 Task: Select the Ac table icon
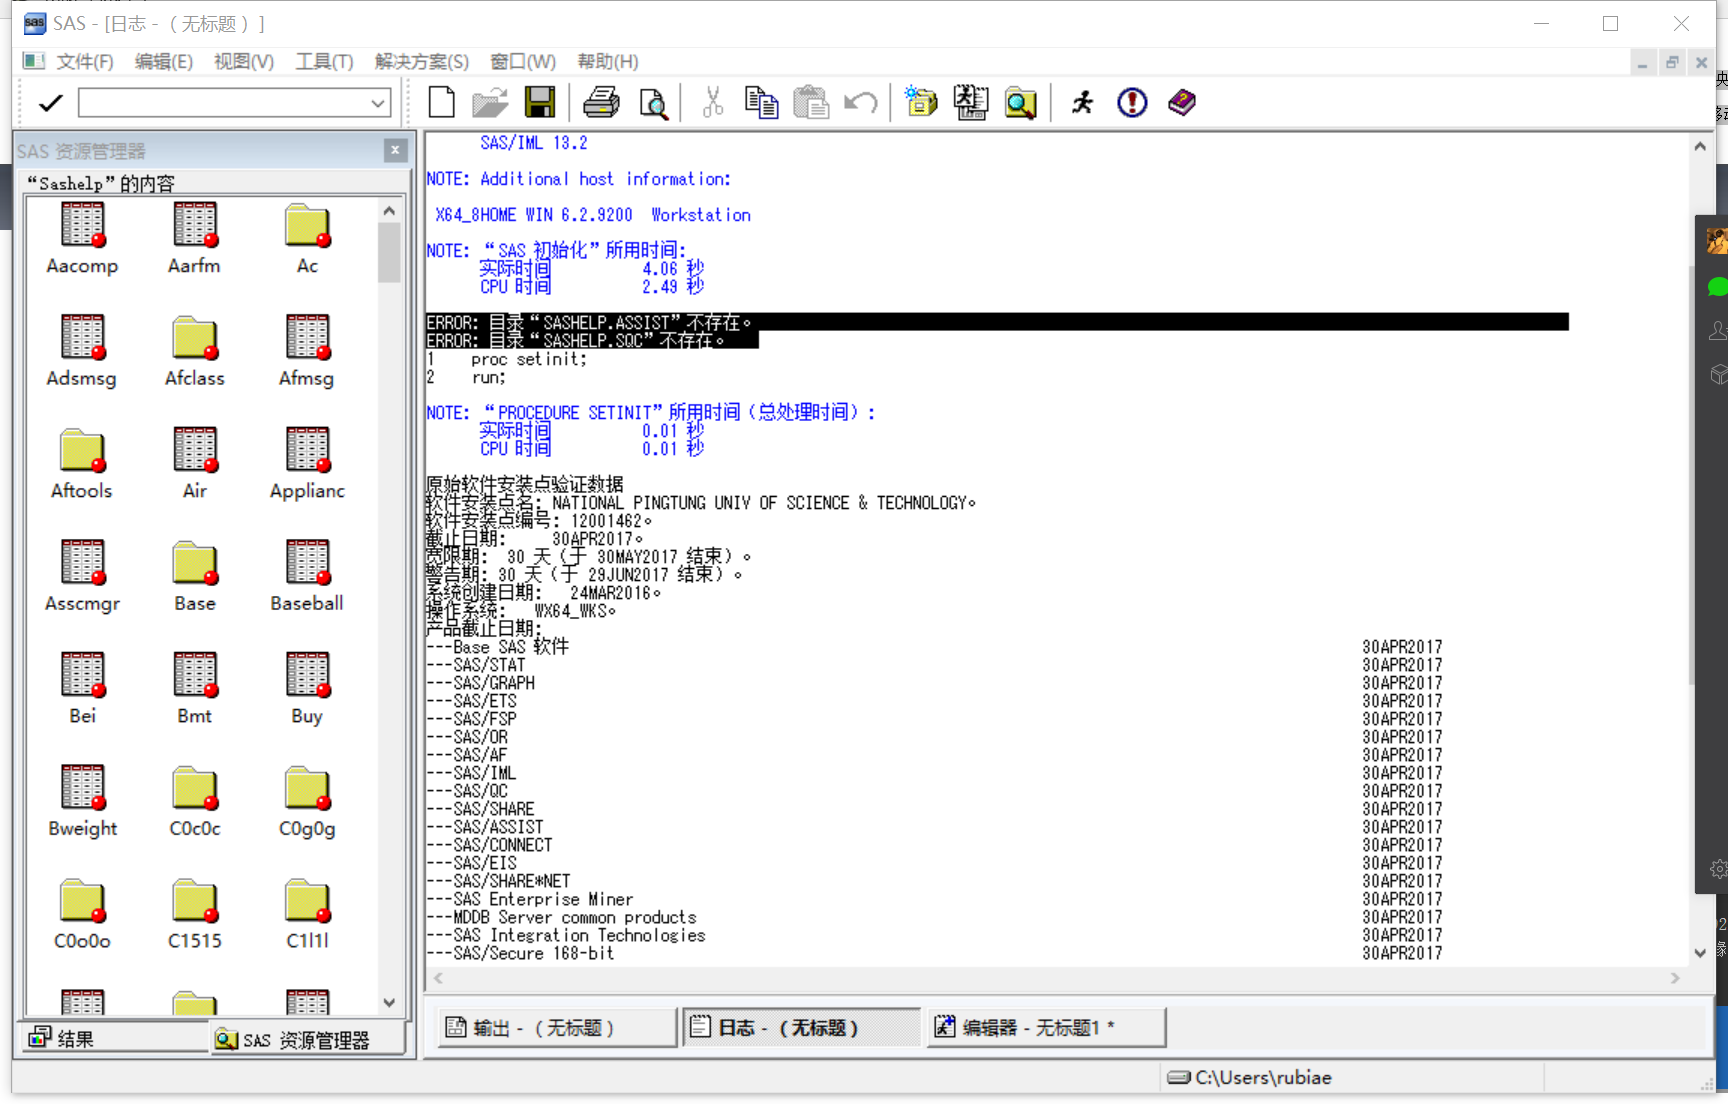(307, 225)
